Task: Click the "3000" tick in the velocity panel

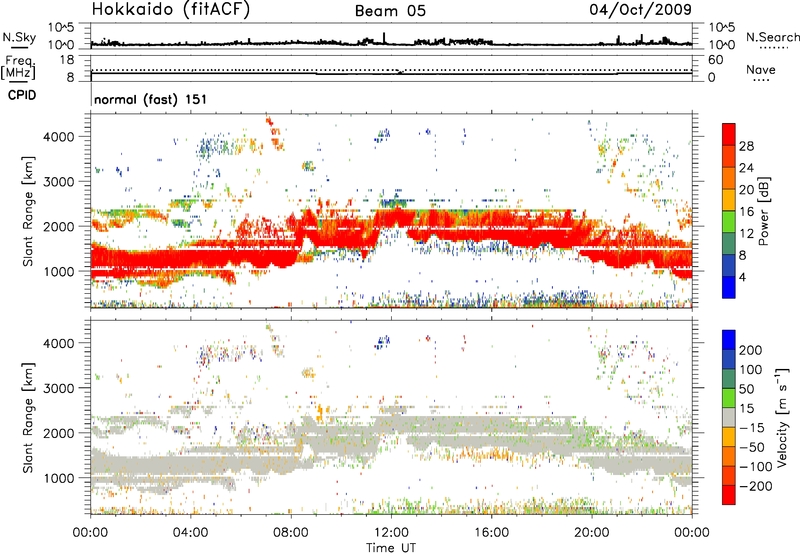Action: tap(59, 388)
